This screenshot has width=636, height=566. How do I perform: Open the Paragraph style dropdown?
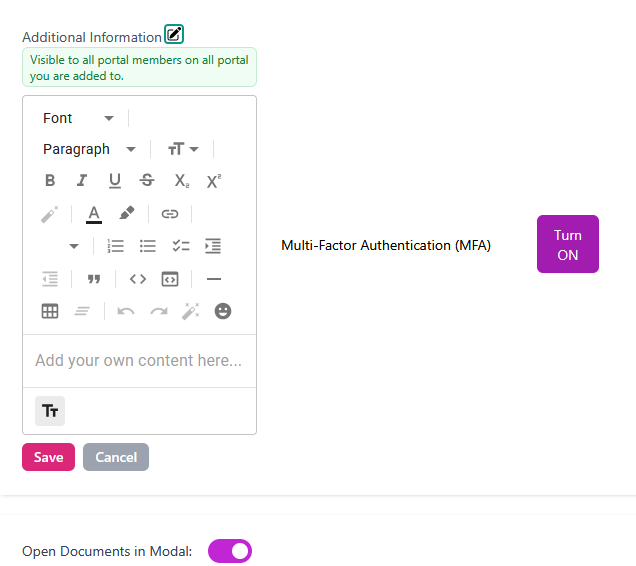(89, 149)
